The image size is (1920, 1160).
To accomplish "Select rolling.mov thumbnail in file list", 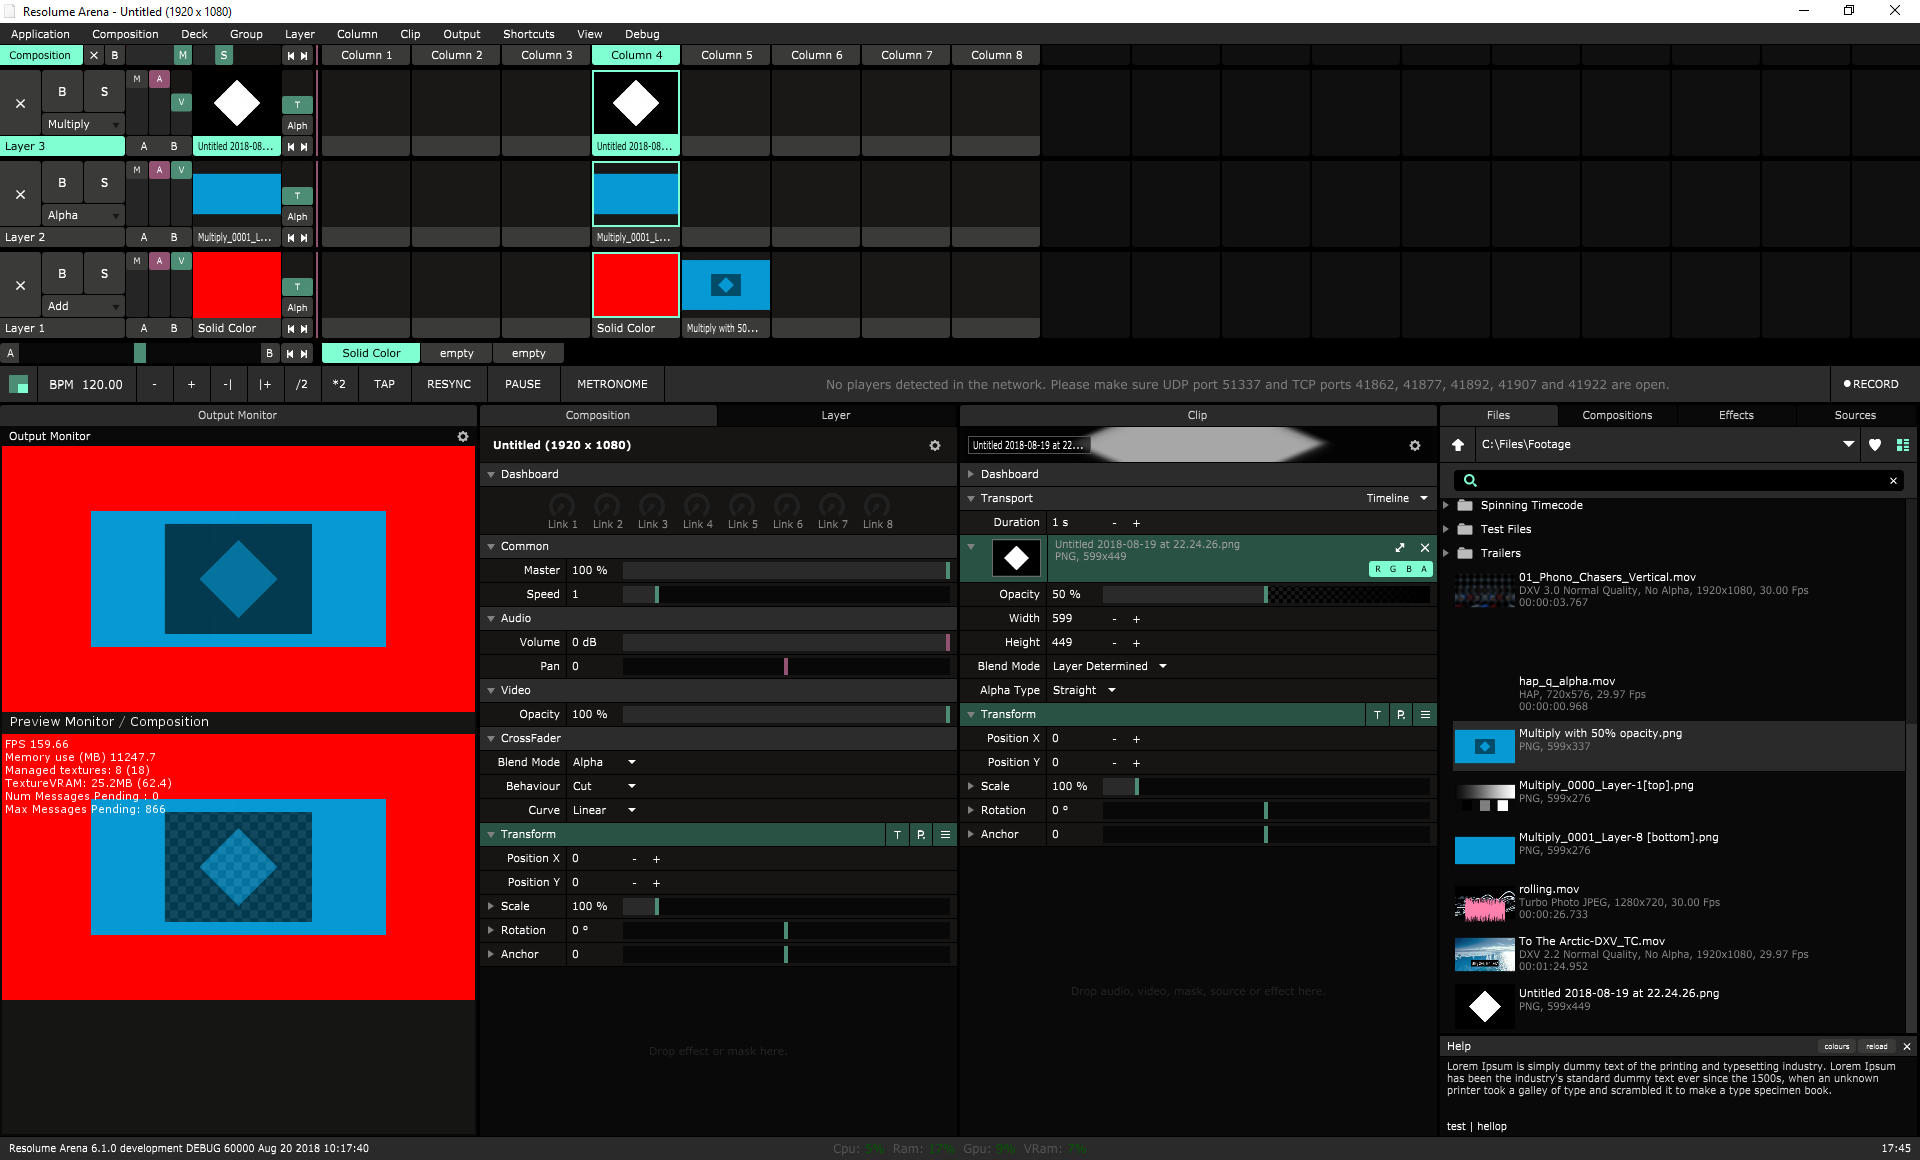I will coord(1484,903).
